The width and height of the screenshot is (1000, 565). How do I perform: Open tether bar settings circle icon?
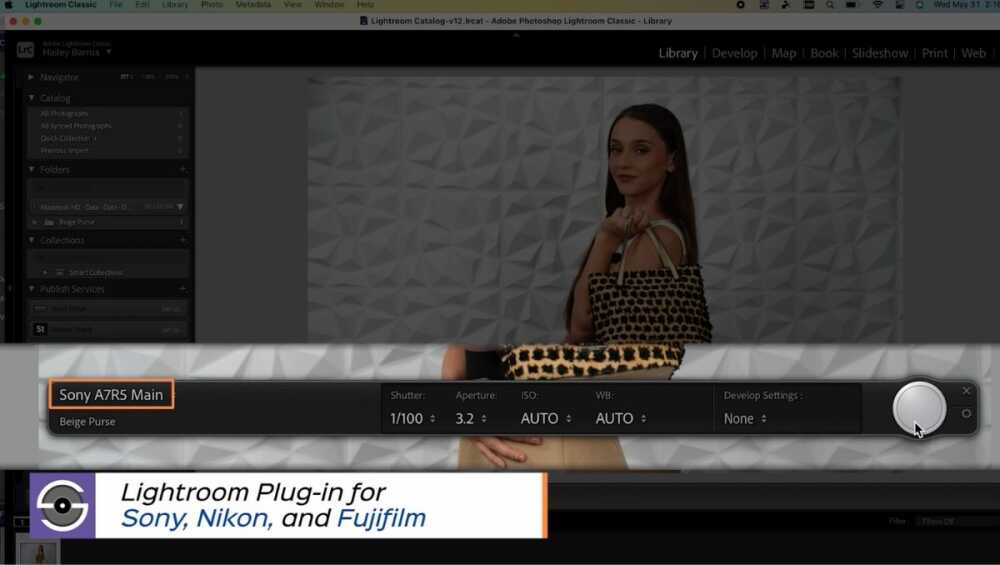(x=966, y=413)
